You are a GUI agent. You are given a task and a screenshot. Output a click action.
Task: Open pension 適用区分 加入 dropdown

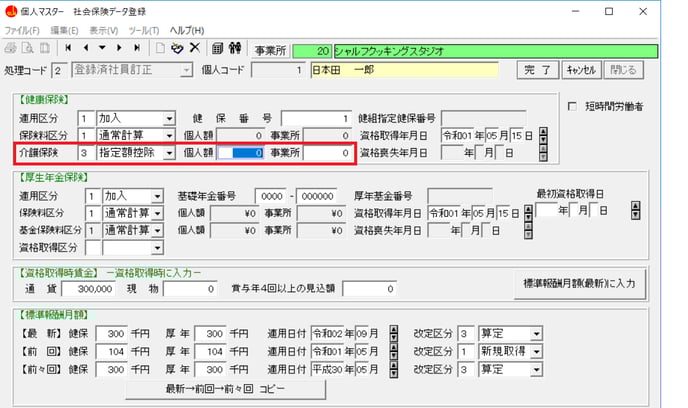(x=157, y=196)
